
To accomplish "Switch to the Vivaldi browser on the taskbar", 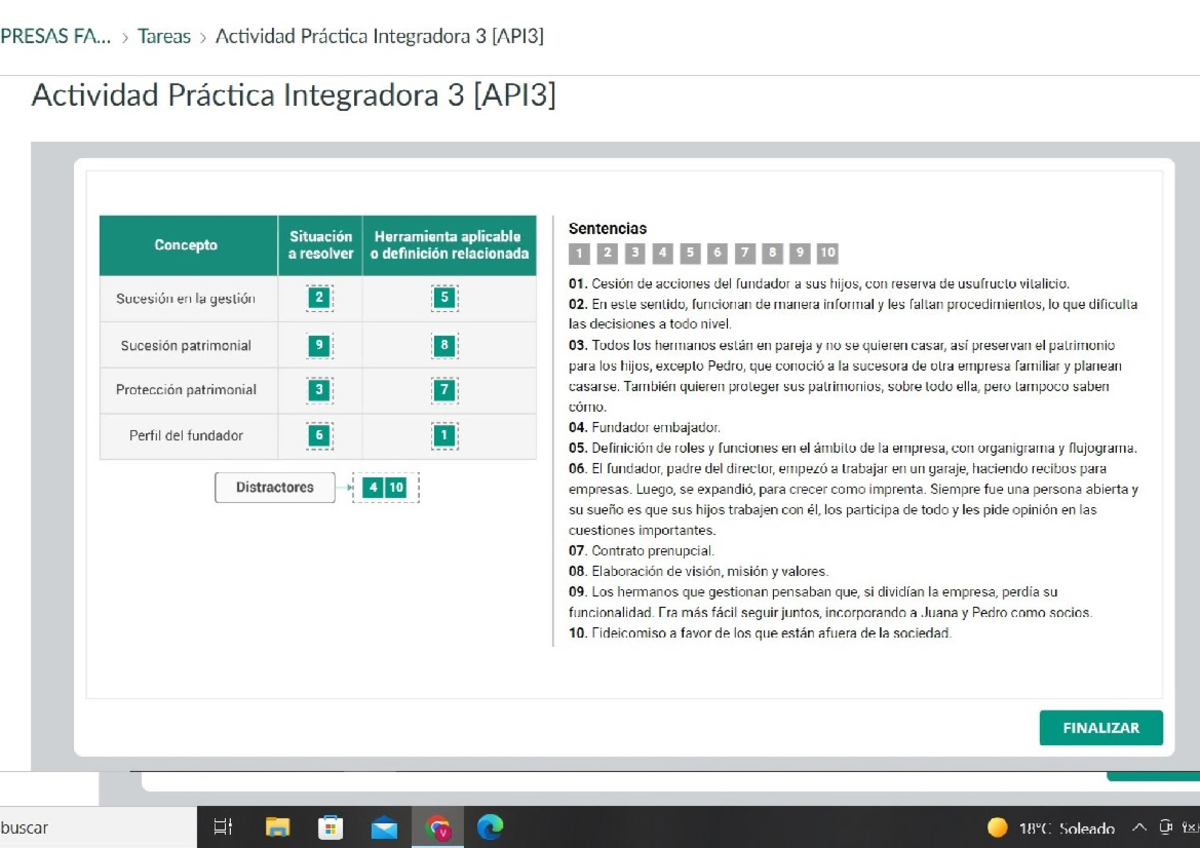I will click(438, 827).
